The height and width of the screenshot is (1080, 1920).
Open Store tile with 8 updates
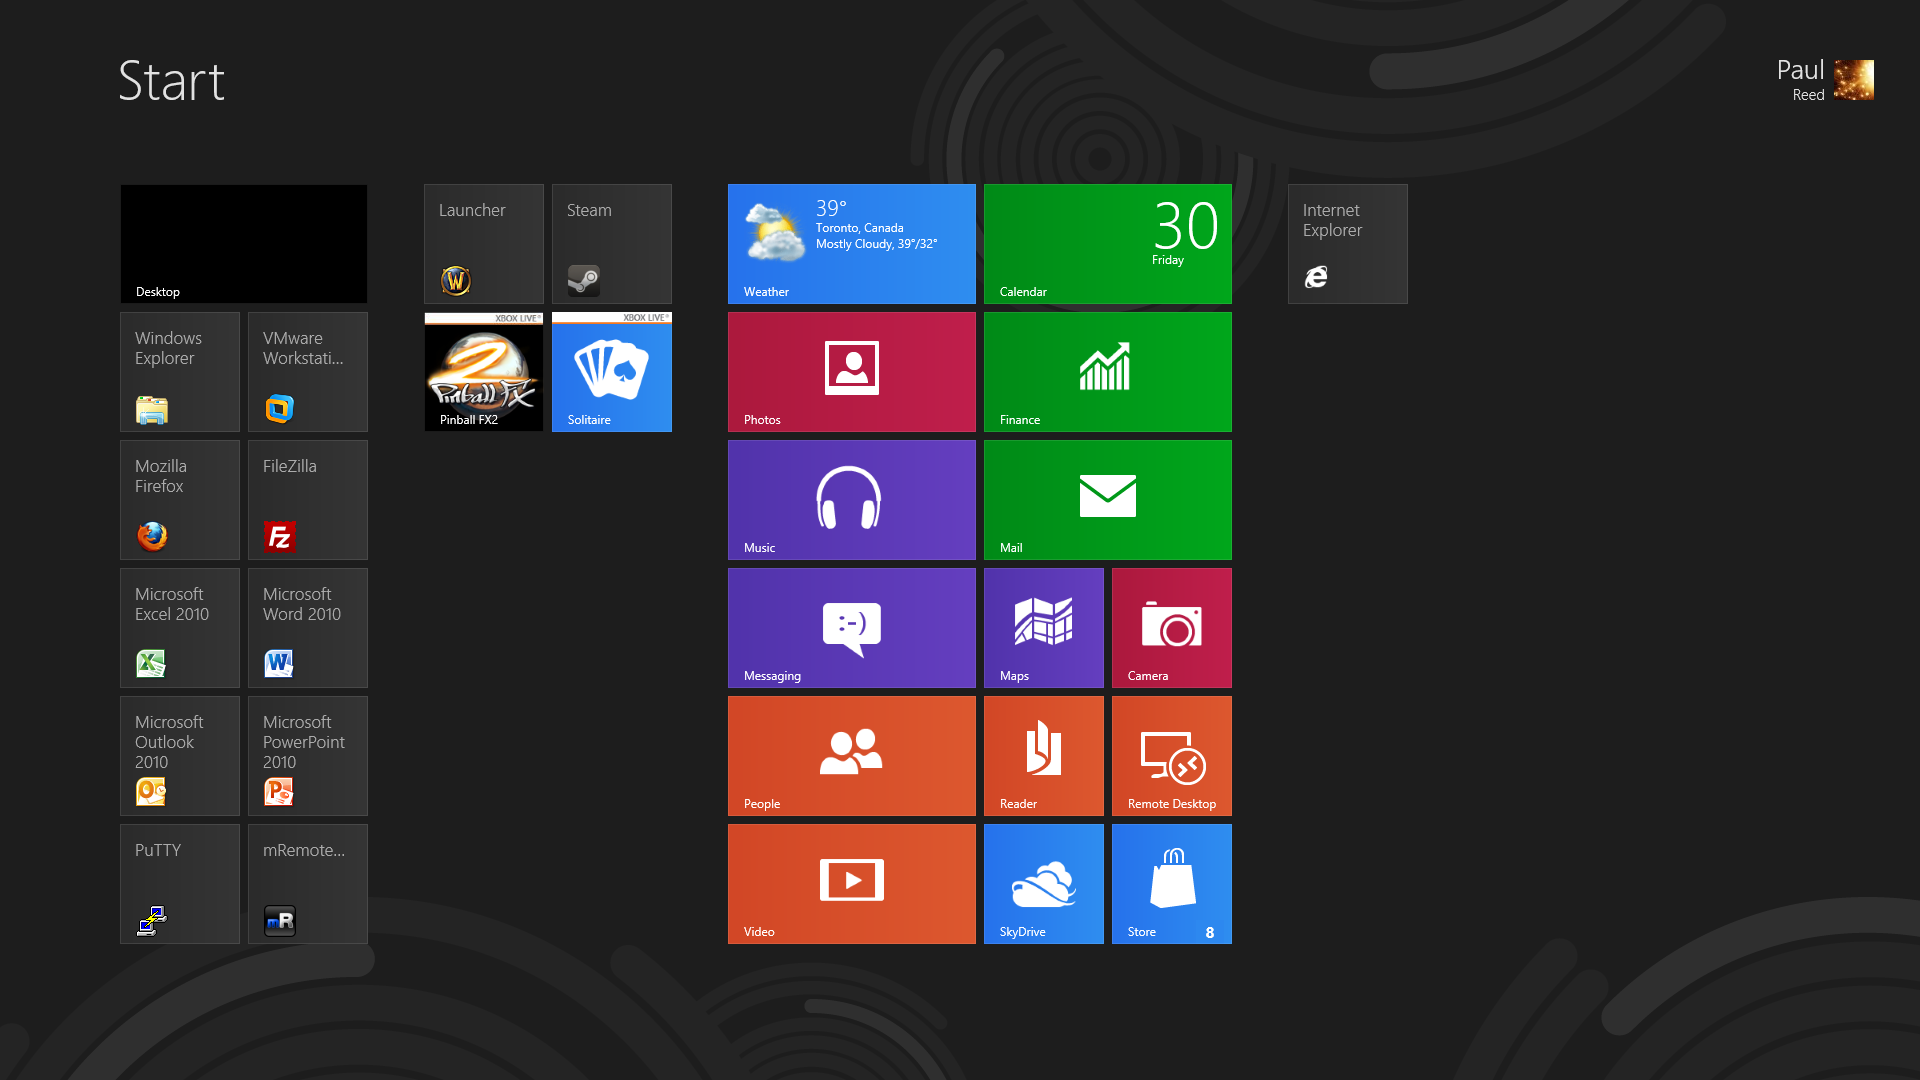pos(1172,884)
